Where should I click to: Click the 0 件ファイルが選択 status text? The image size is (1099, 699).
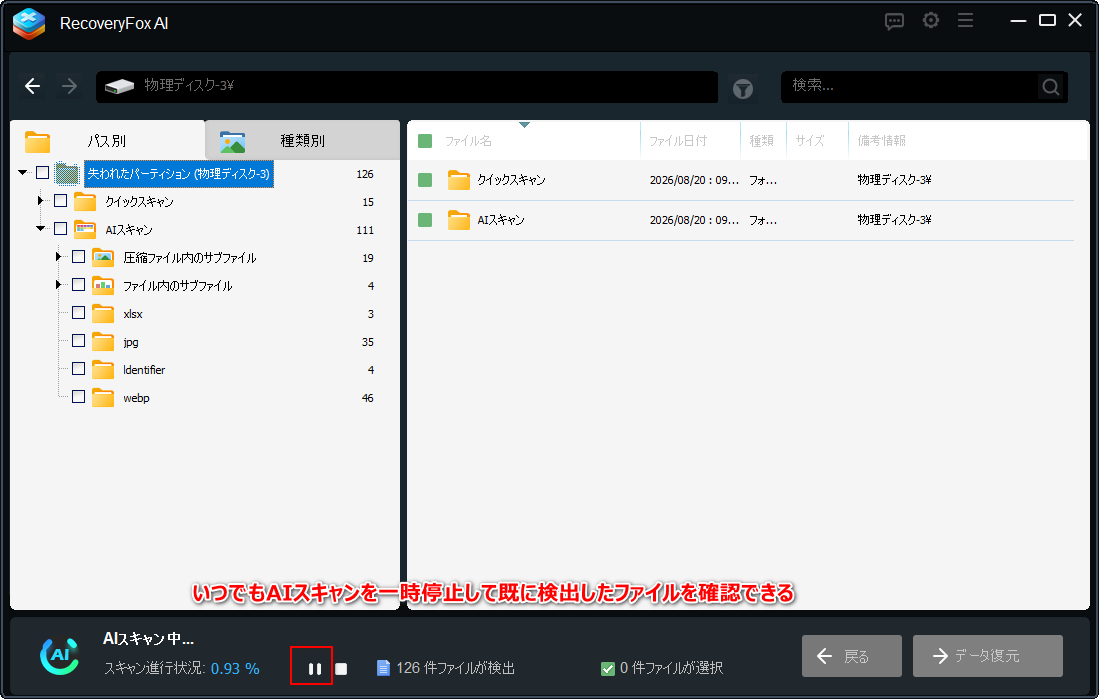[x=671, y=668]
